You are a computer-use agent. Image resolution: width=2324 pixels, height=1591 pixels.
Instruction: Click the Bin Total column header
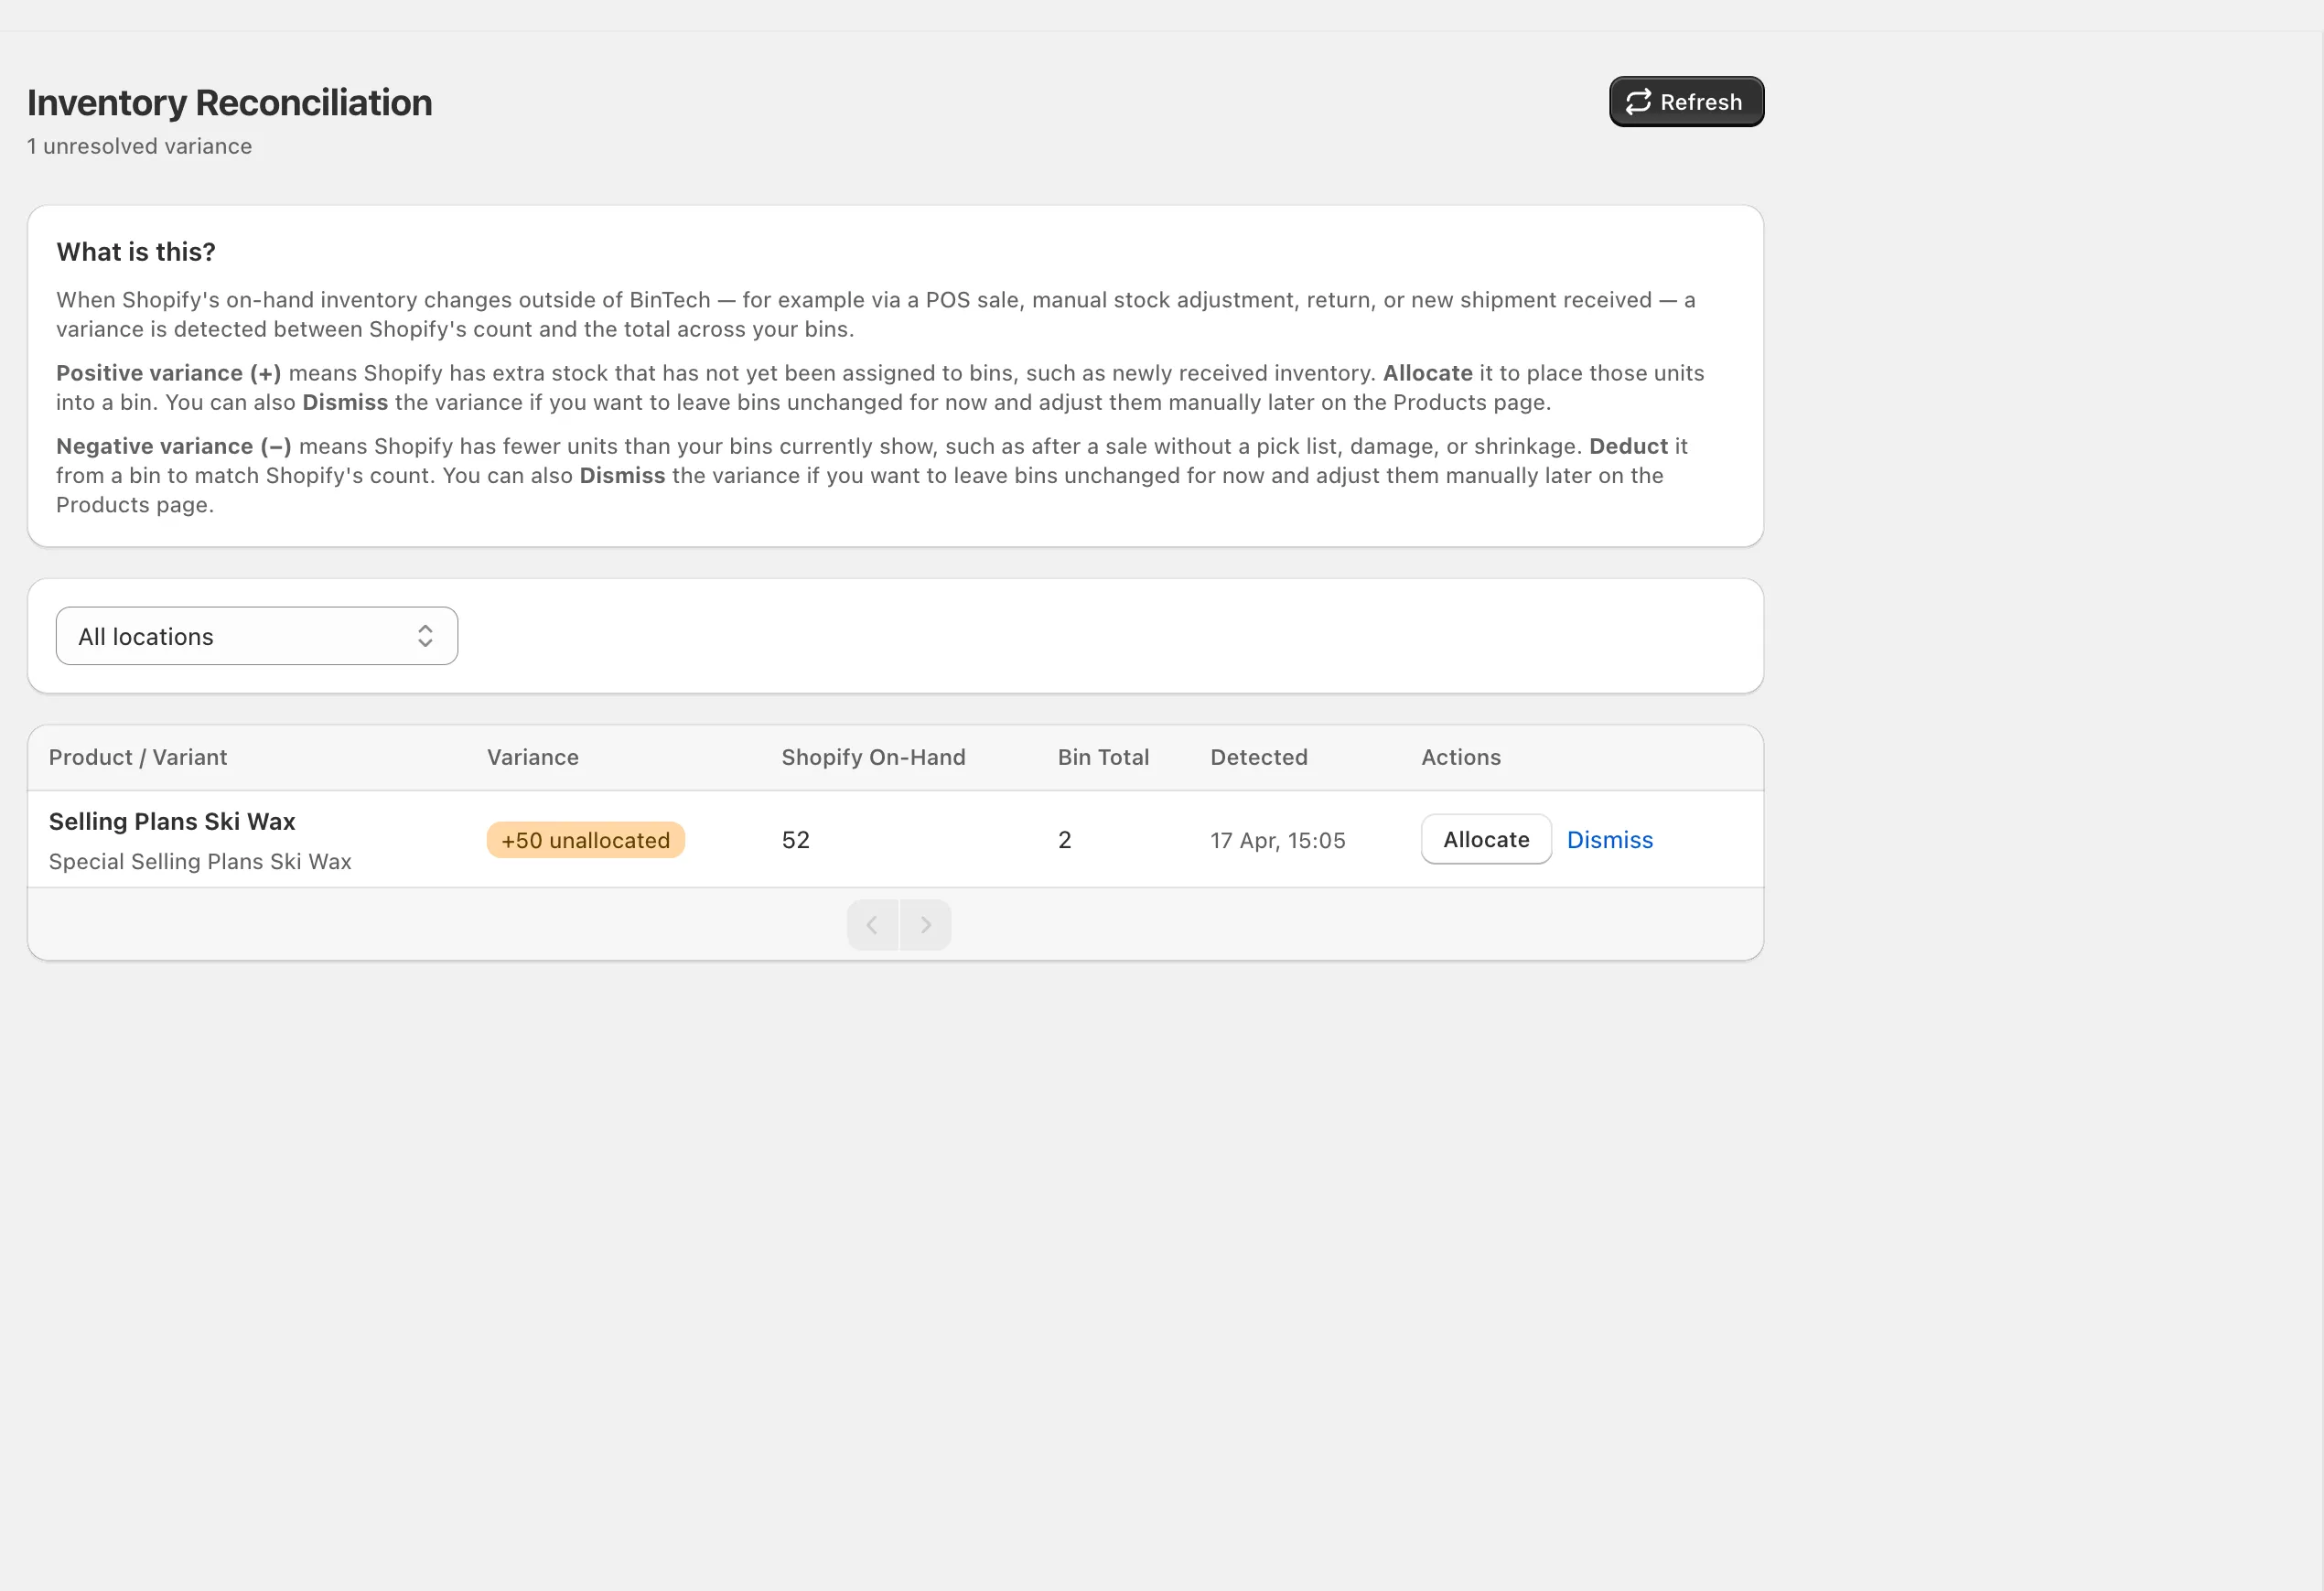click(1103, 757)
